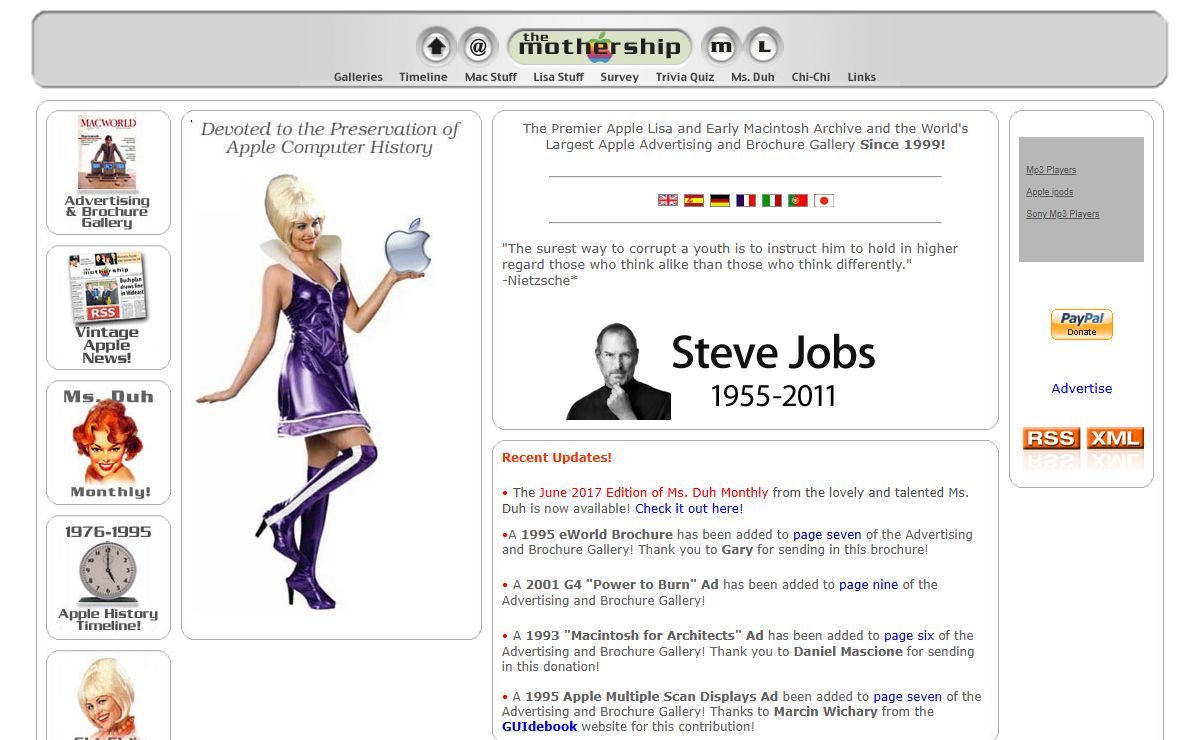Open the Trivia Quiz menu item
This screenshot has width=1200, height=740.
click(685, 77)
